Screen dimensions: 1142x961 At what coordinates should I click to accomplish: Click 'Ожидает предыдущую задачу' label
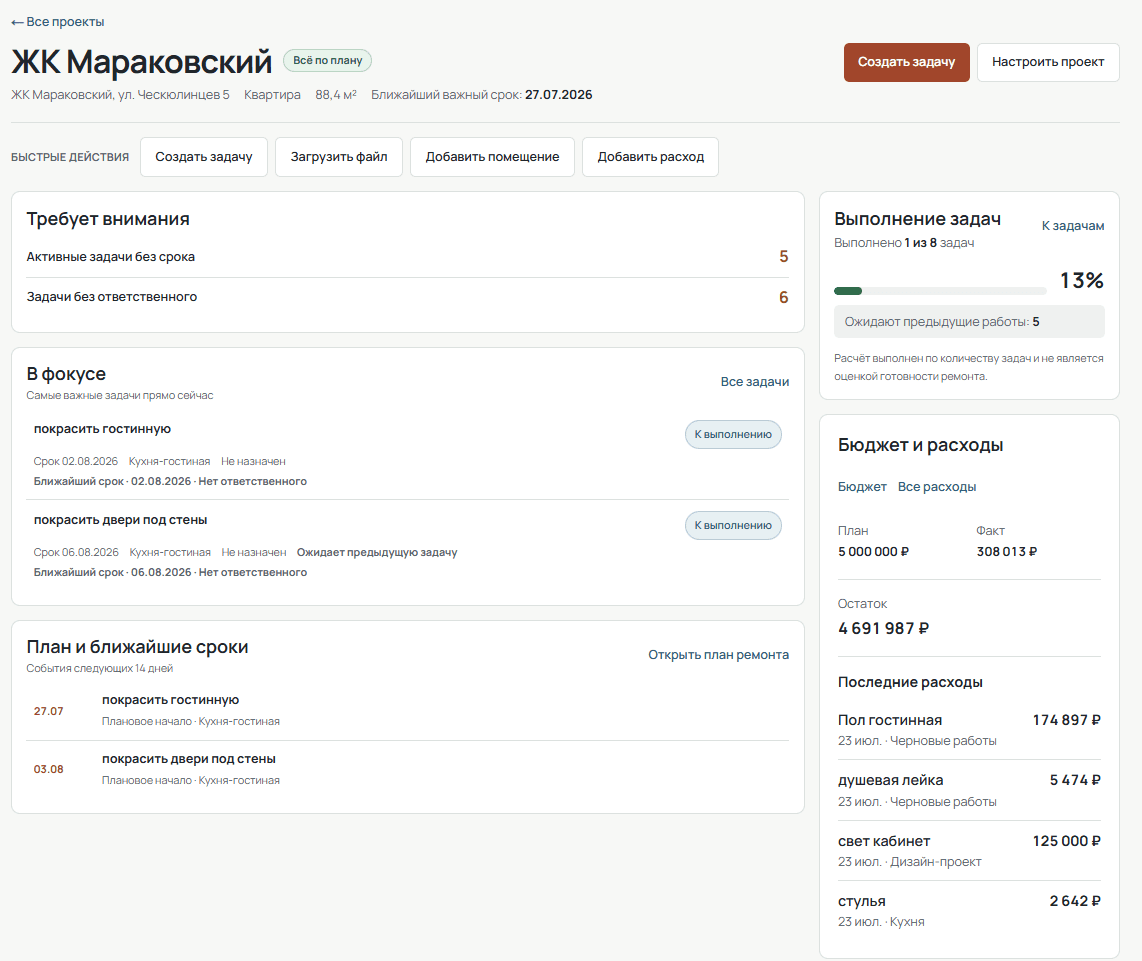[x=377, y=552]
